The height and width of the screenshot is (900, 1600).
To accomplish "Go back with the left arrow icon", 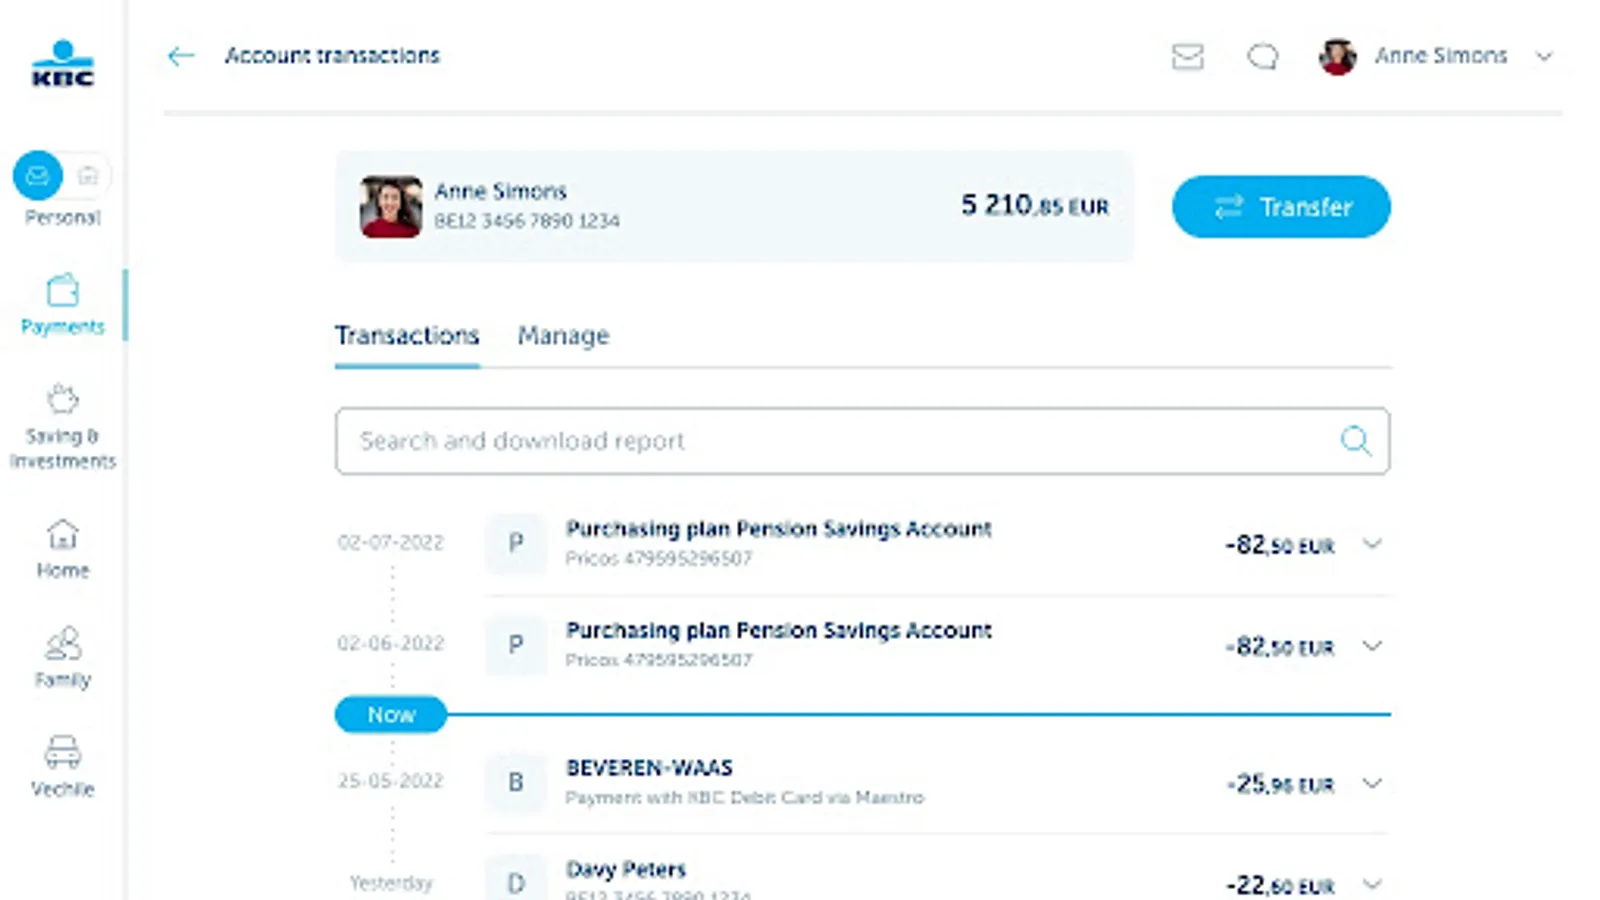I will (x=181, y=56).
